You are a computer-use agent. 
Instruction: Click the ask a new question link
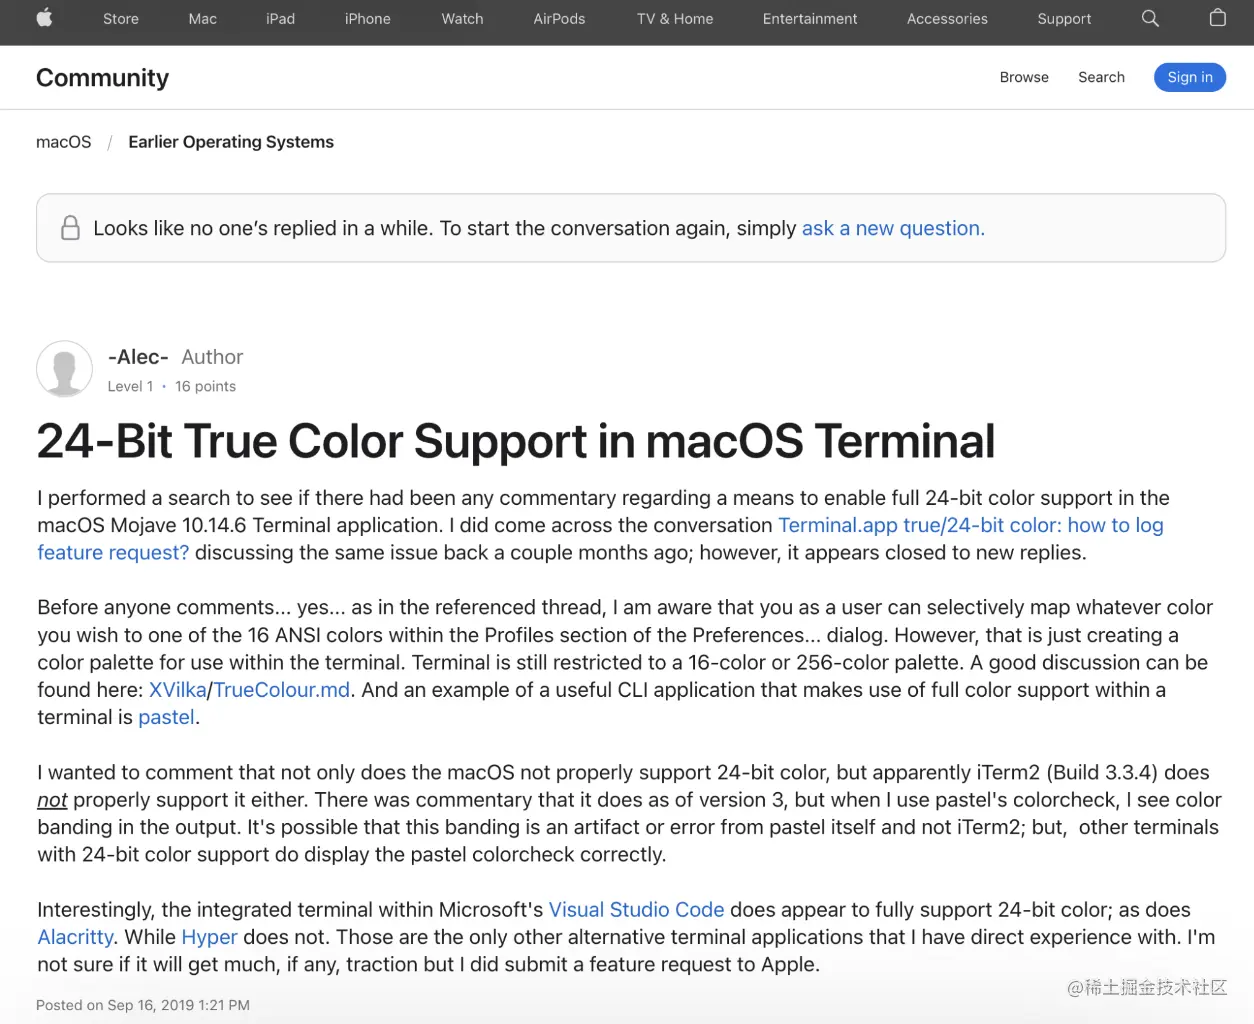[893, 228]
